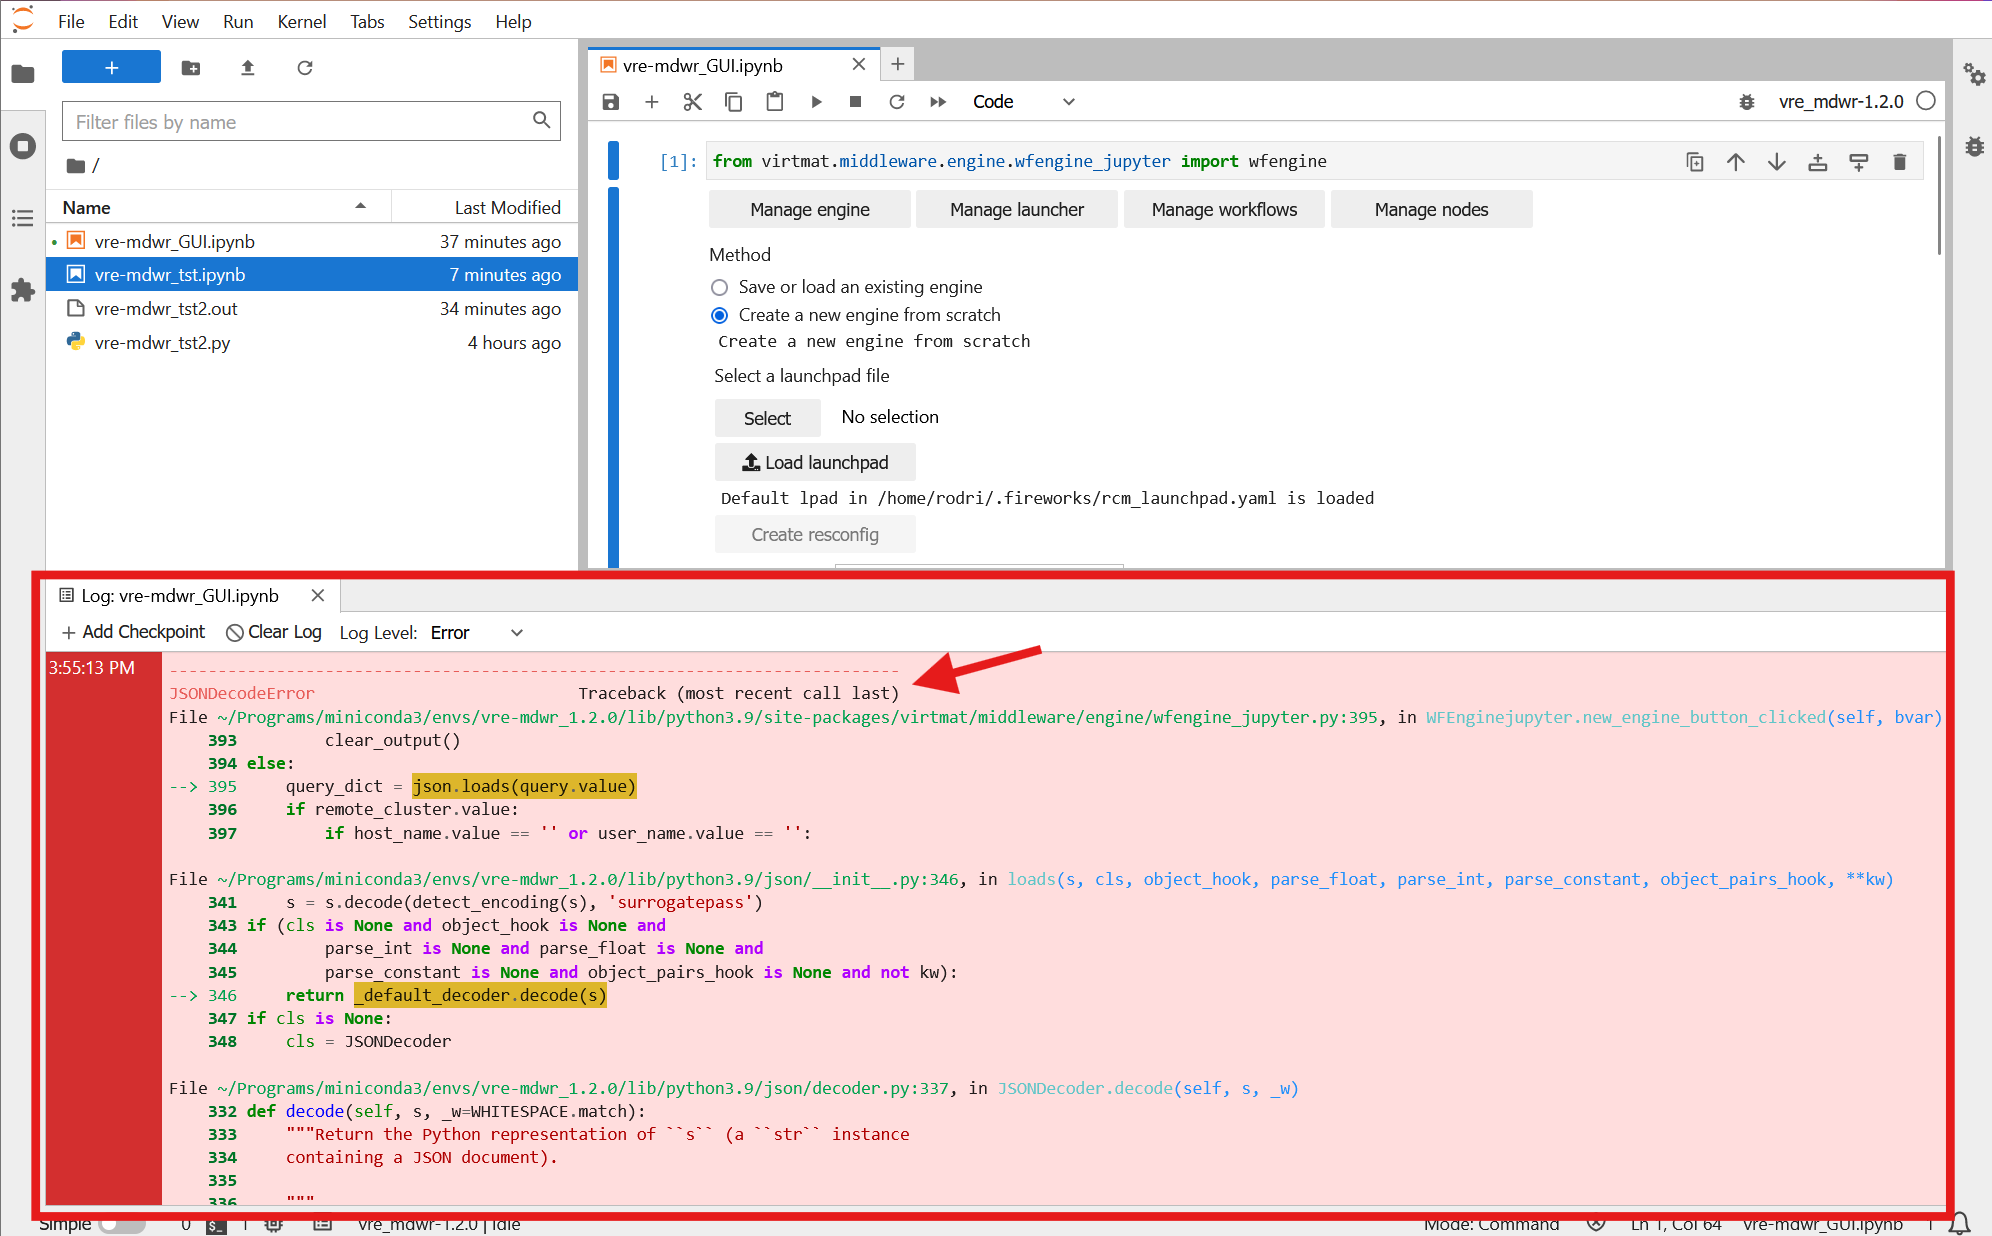Image resolution: width=1992 pixels, height=1236 pixels.
Task: Click the blue New Launcher plus button
Action: click(111, 67)
